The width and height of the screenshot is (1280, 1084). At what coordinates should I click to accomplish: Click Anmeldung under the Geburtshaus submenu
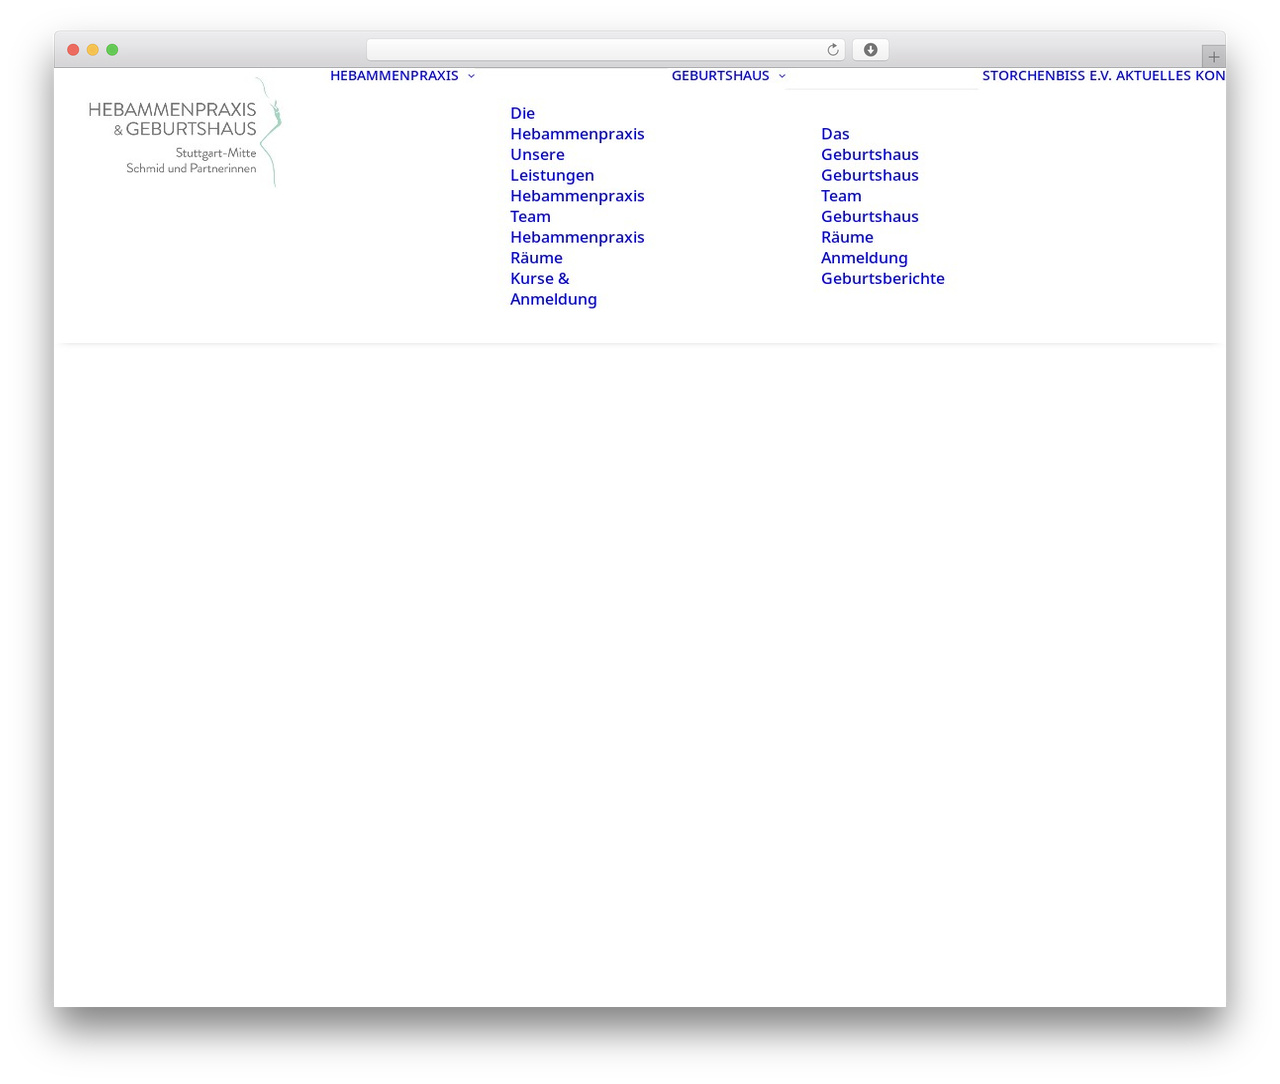[x=864, y=258]
